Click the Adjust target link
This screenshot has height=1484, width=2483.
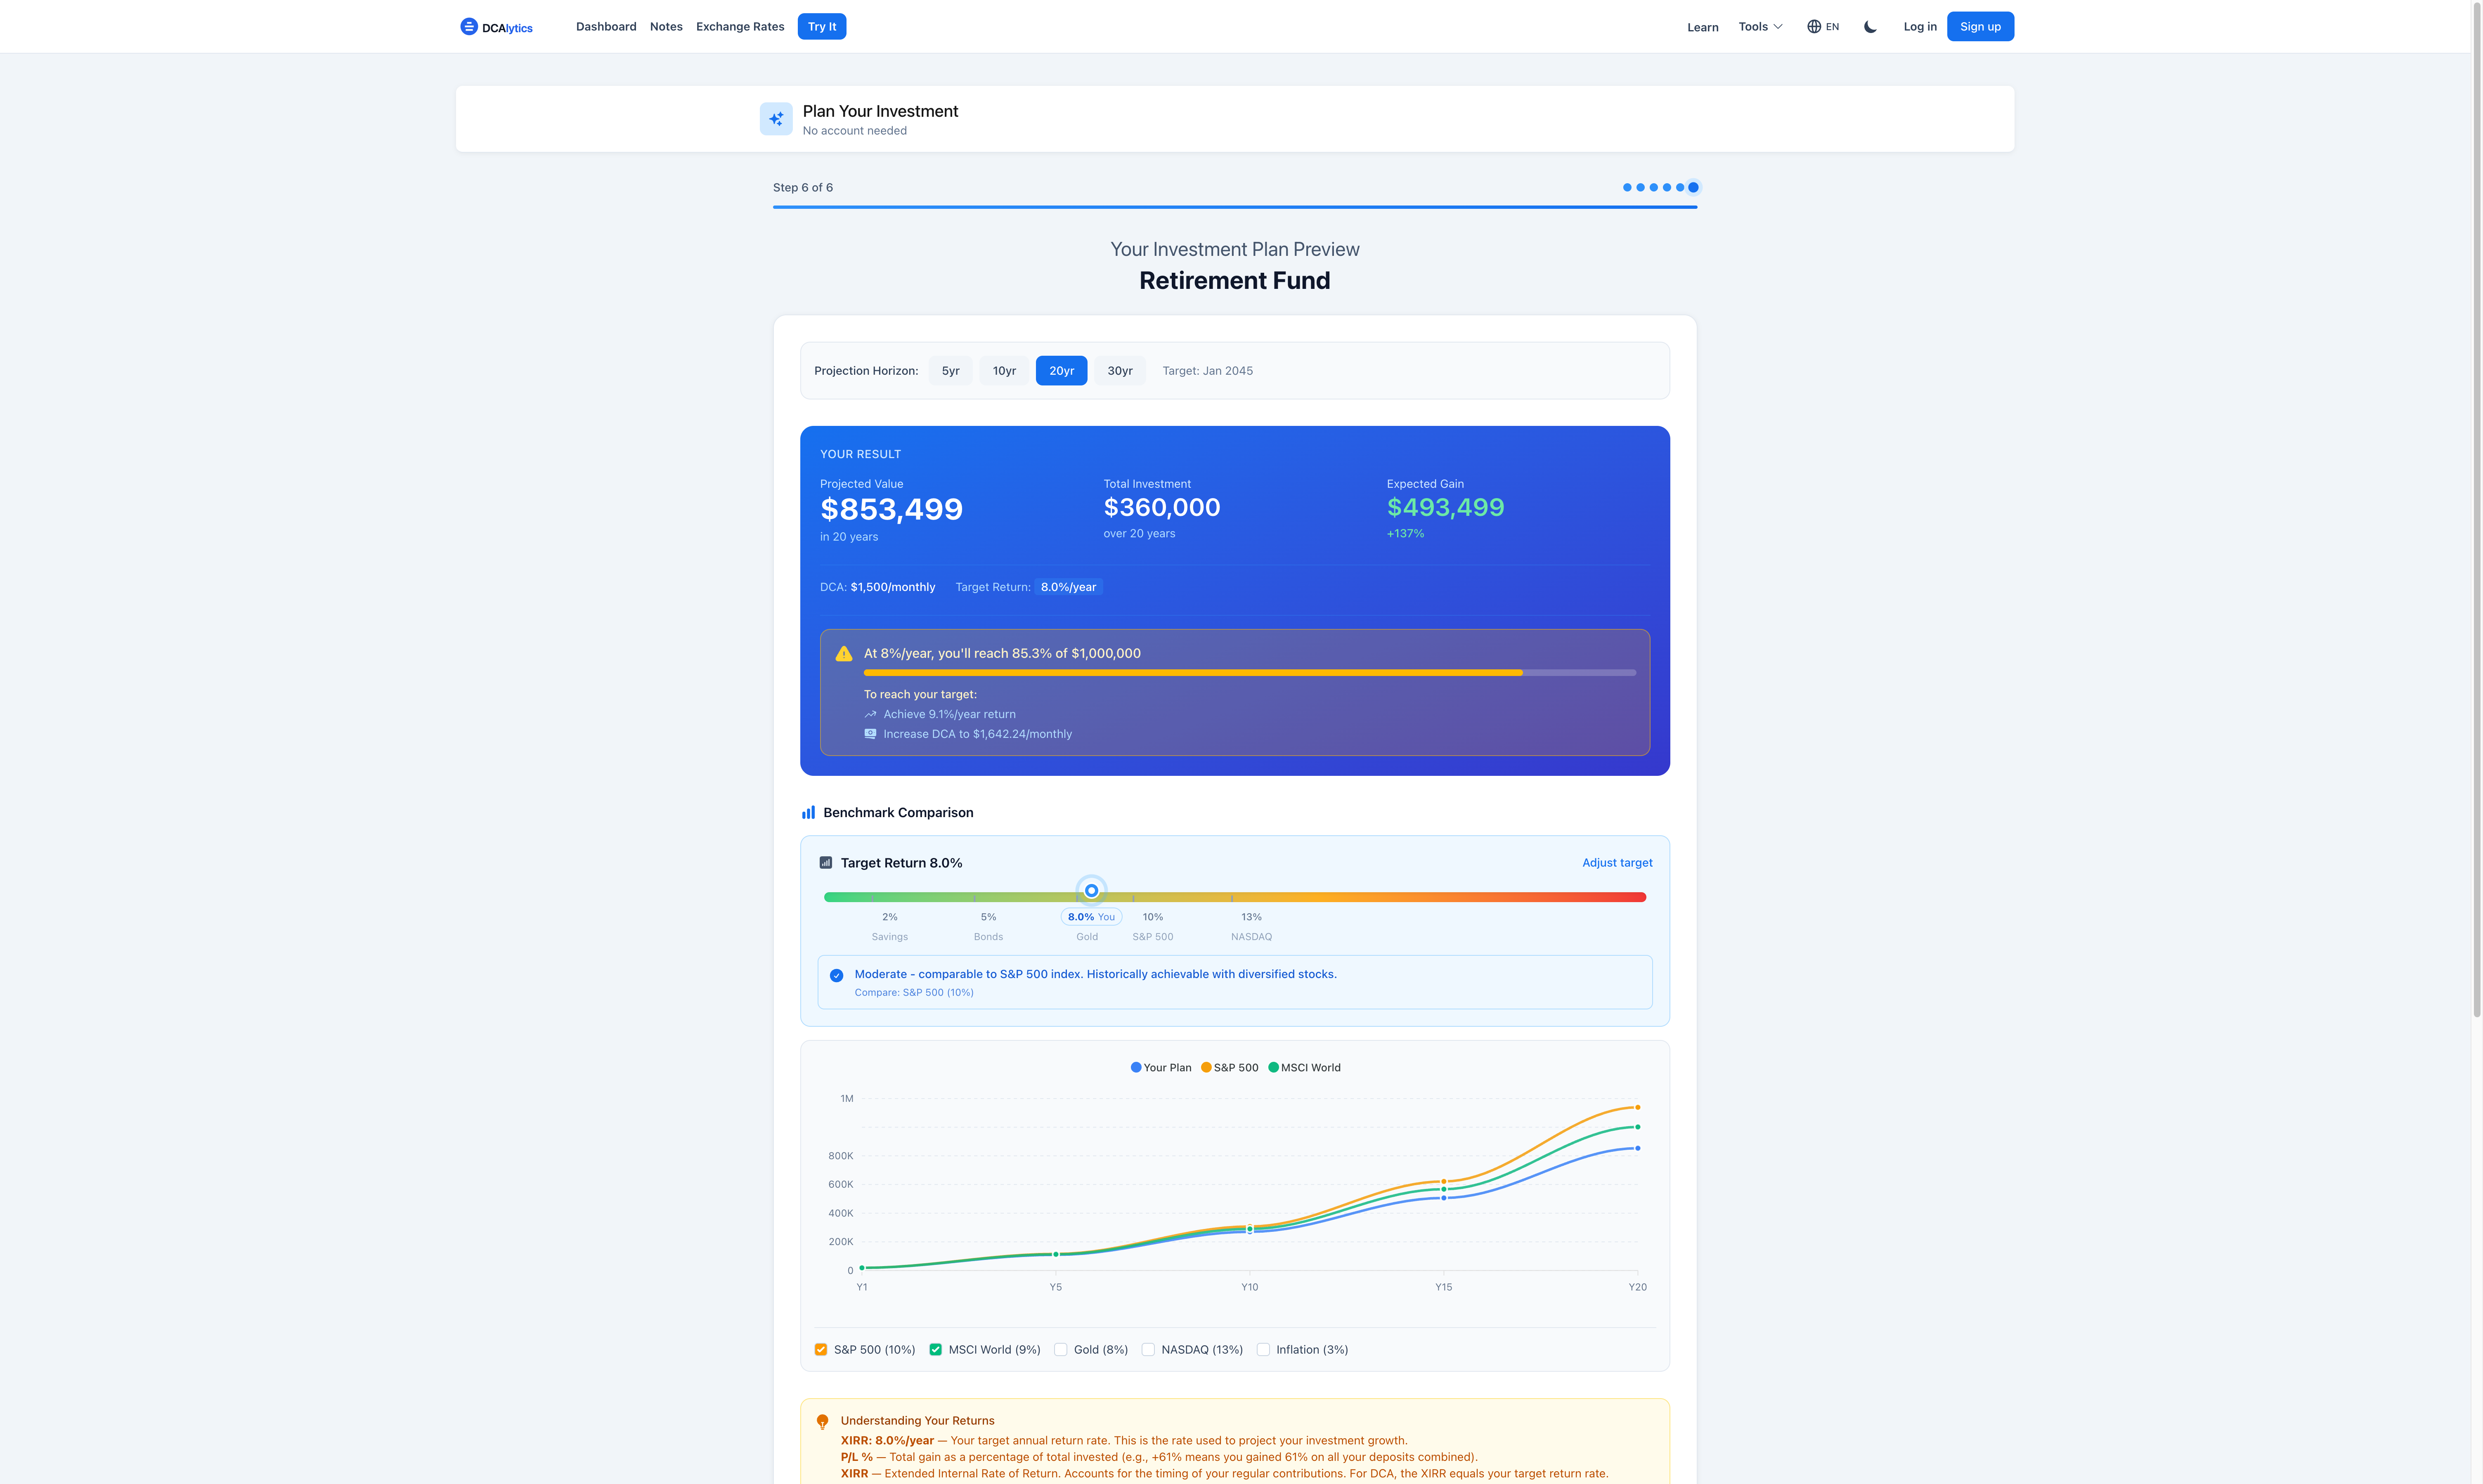point(1617,862)
